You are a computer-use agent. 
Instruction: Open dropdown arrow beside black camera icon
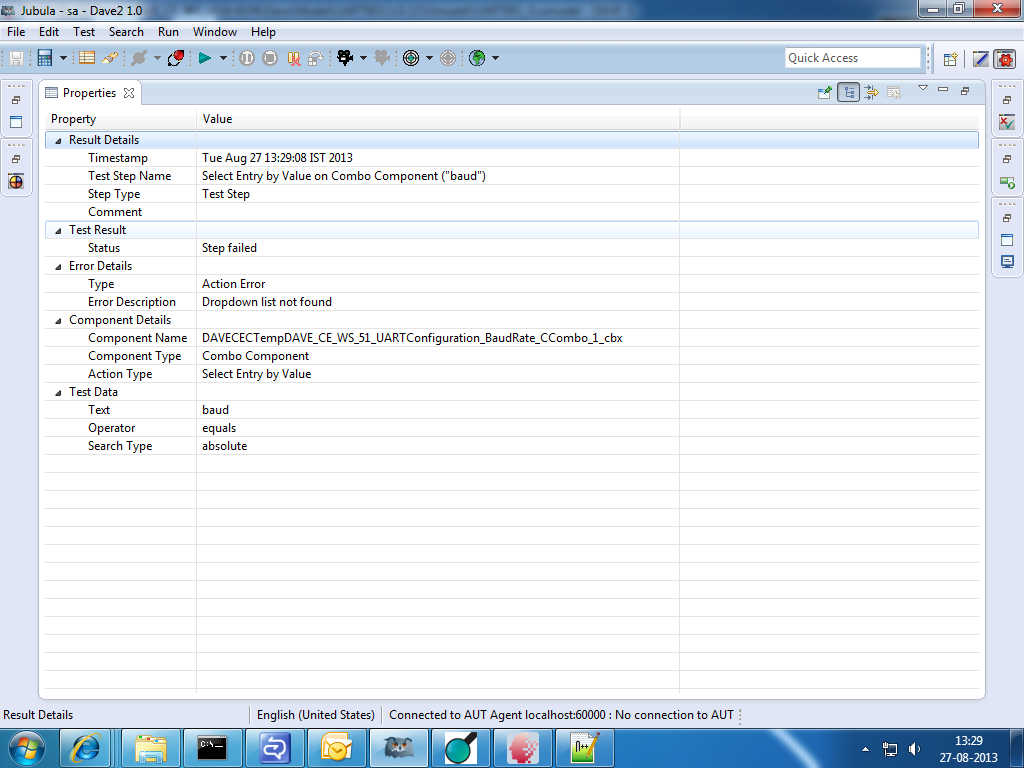tap(364, 58)
